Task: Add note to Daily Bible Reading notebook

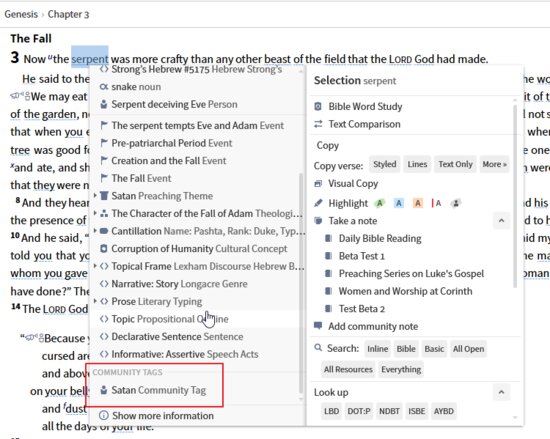Action: [380, 238]
